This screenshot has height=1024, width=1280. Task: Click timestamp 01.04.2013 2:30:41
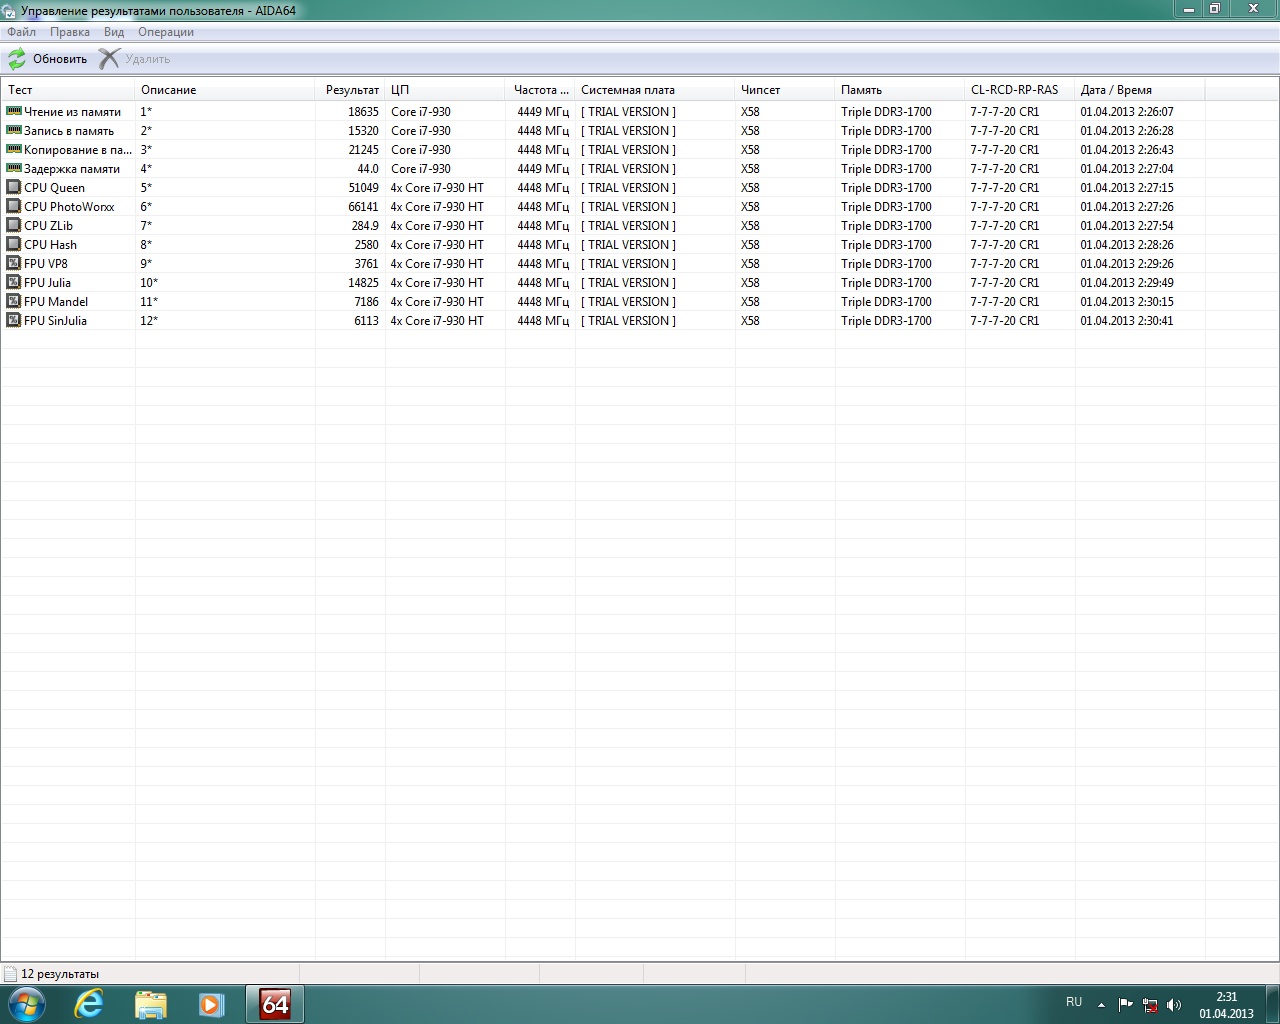coord(1127,321)
